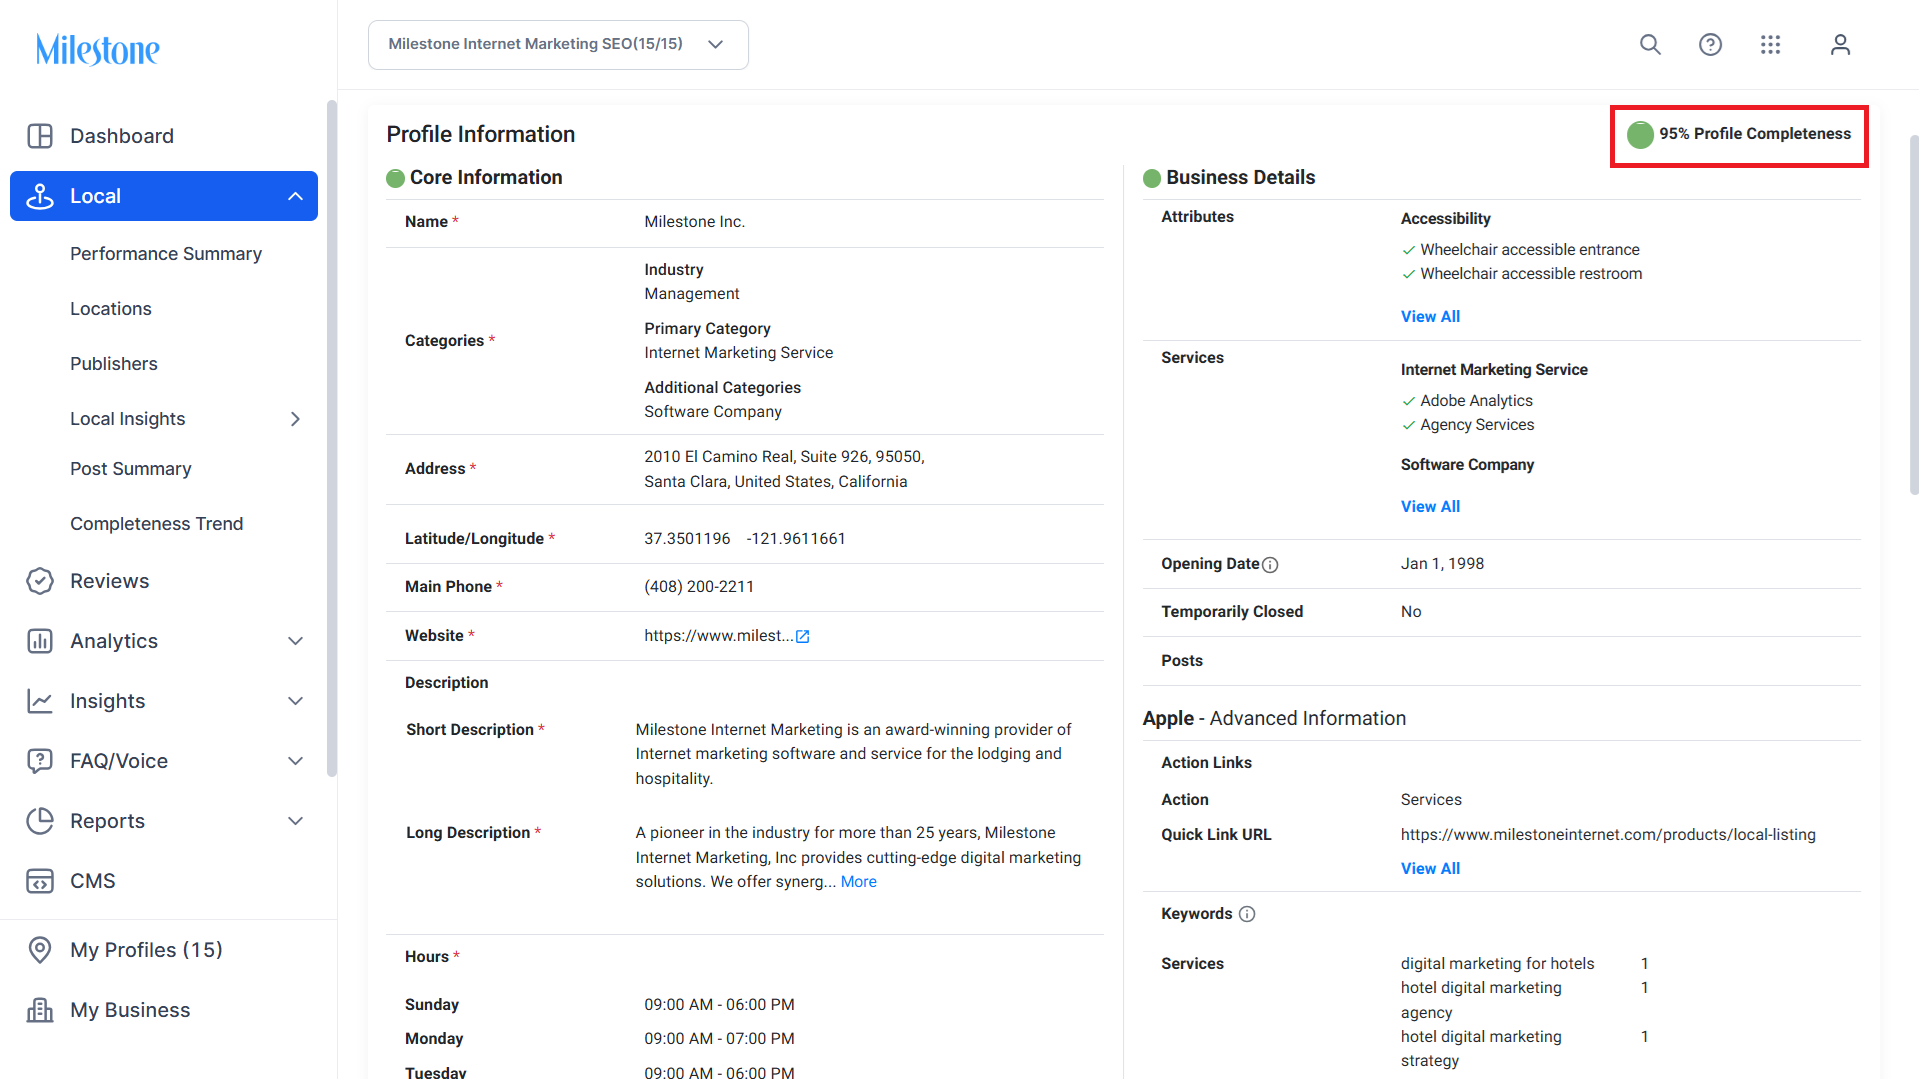Collapse the Local menu chevron
The width and height of the screenshot is (1919, 1079).
click(x=295, y=196)
